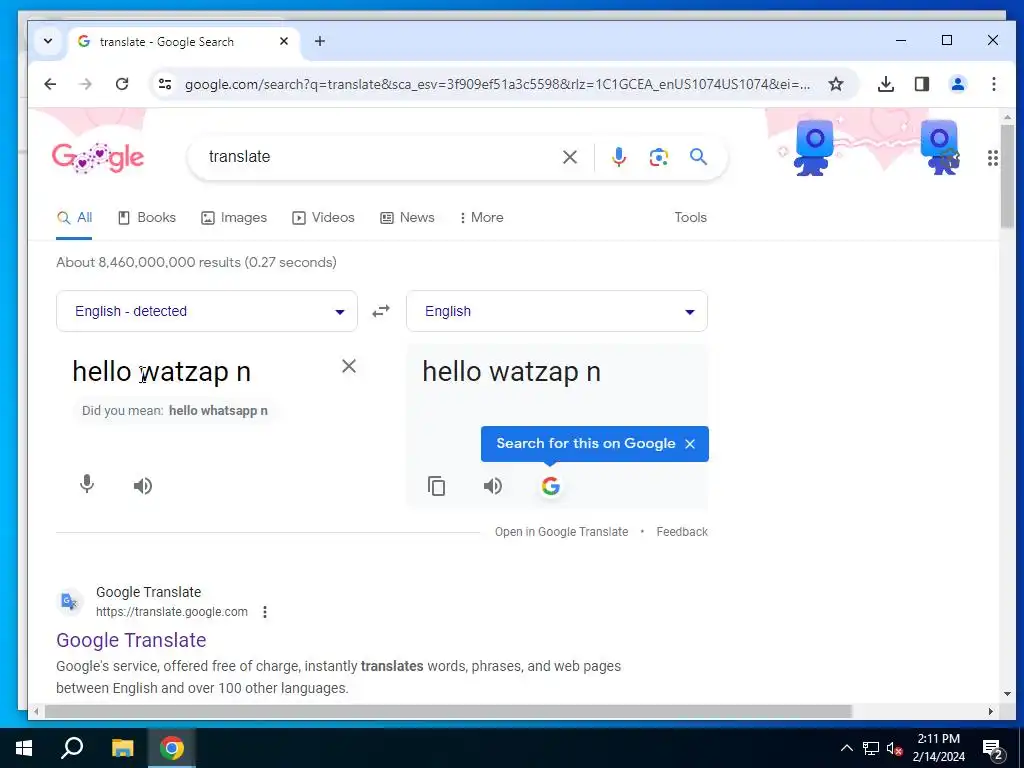Click the blue search magnifier button
1024x768 pixels.
(x=698, y=157)
